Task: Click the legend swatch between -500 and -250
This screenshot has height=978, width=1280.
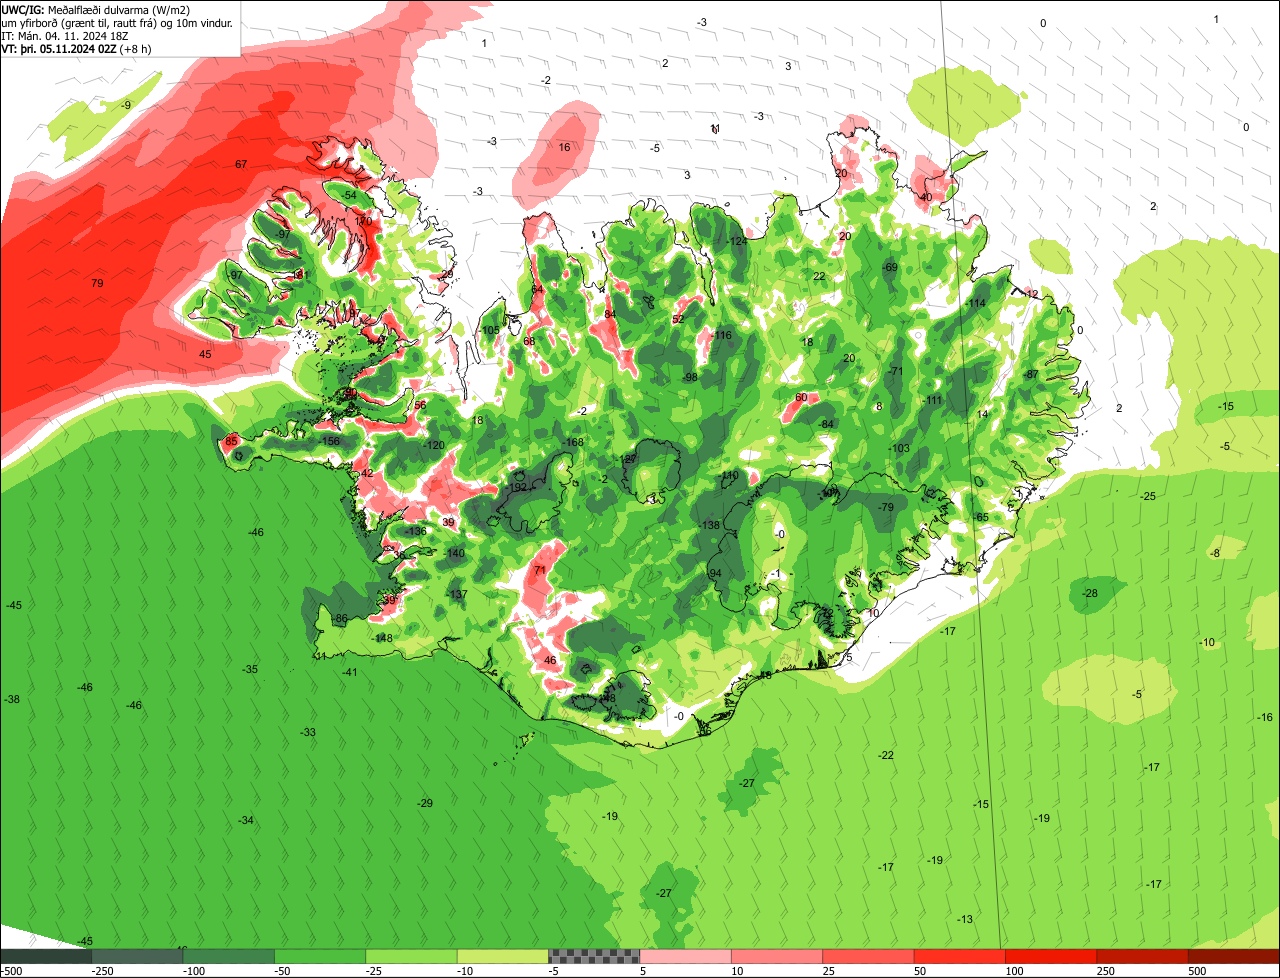Action: [x=46, y=956]
